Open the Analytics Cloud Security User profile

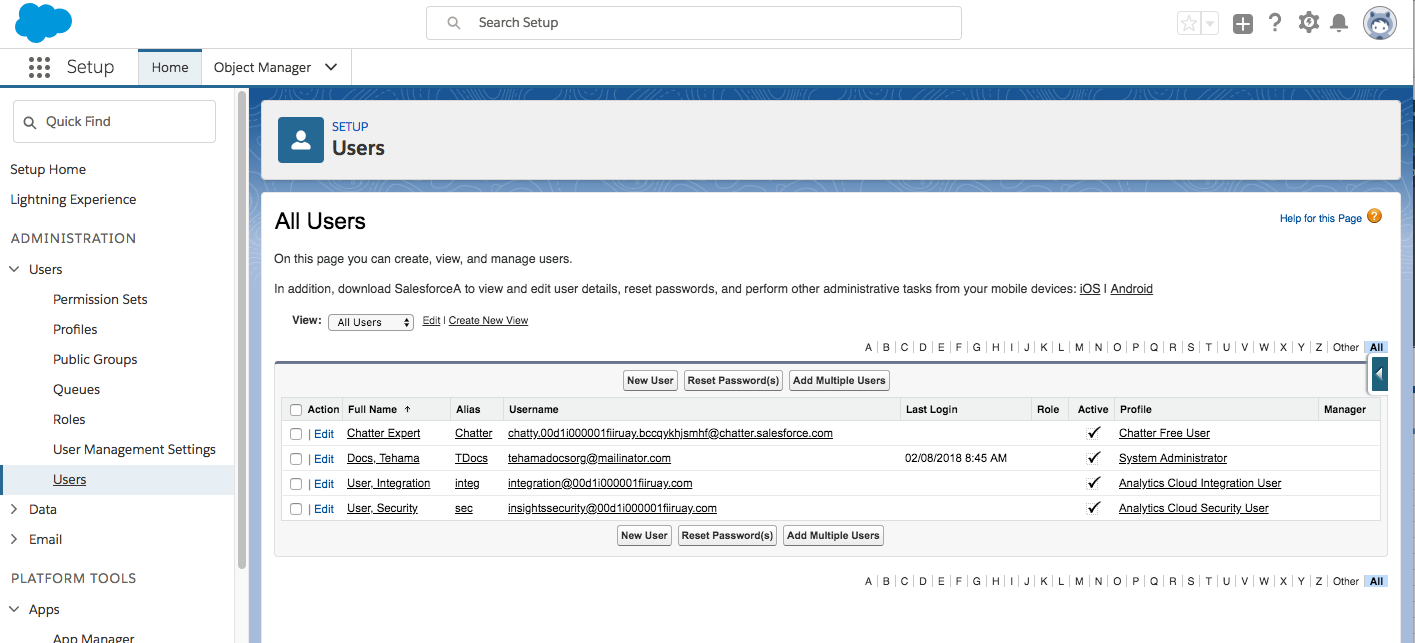pos(1193,508)
